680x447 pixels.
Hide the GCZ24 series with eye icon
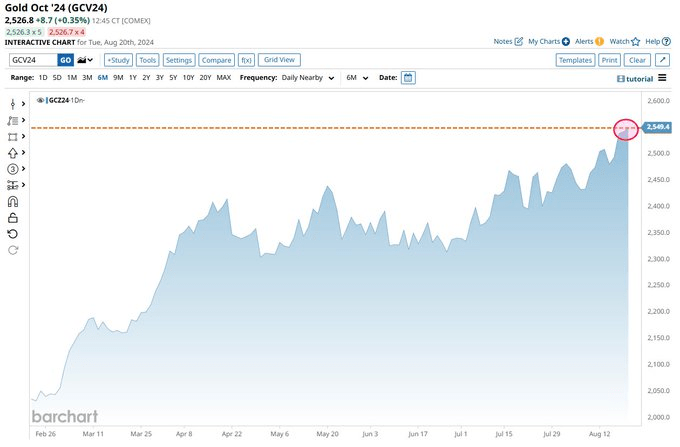(41, 100)
